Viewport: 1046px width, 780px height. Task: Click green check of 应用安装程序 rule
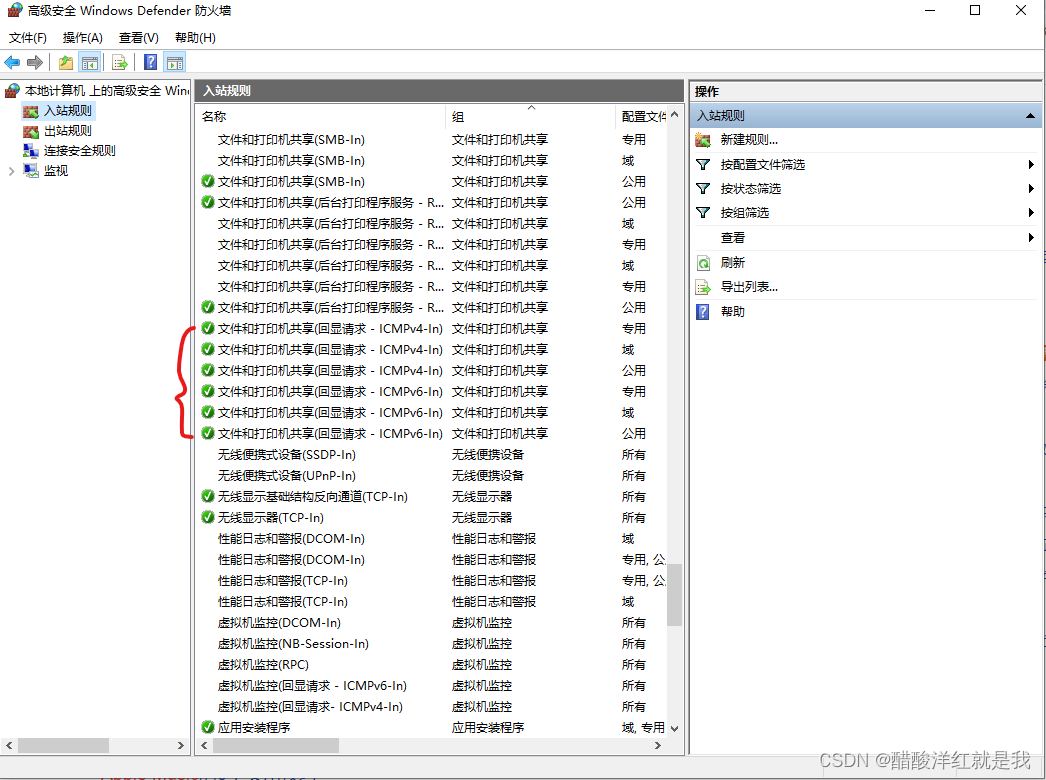(x=208, y=727)
